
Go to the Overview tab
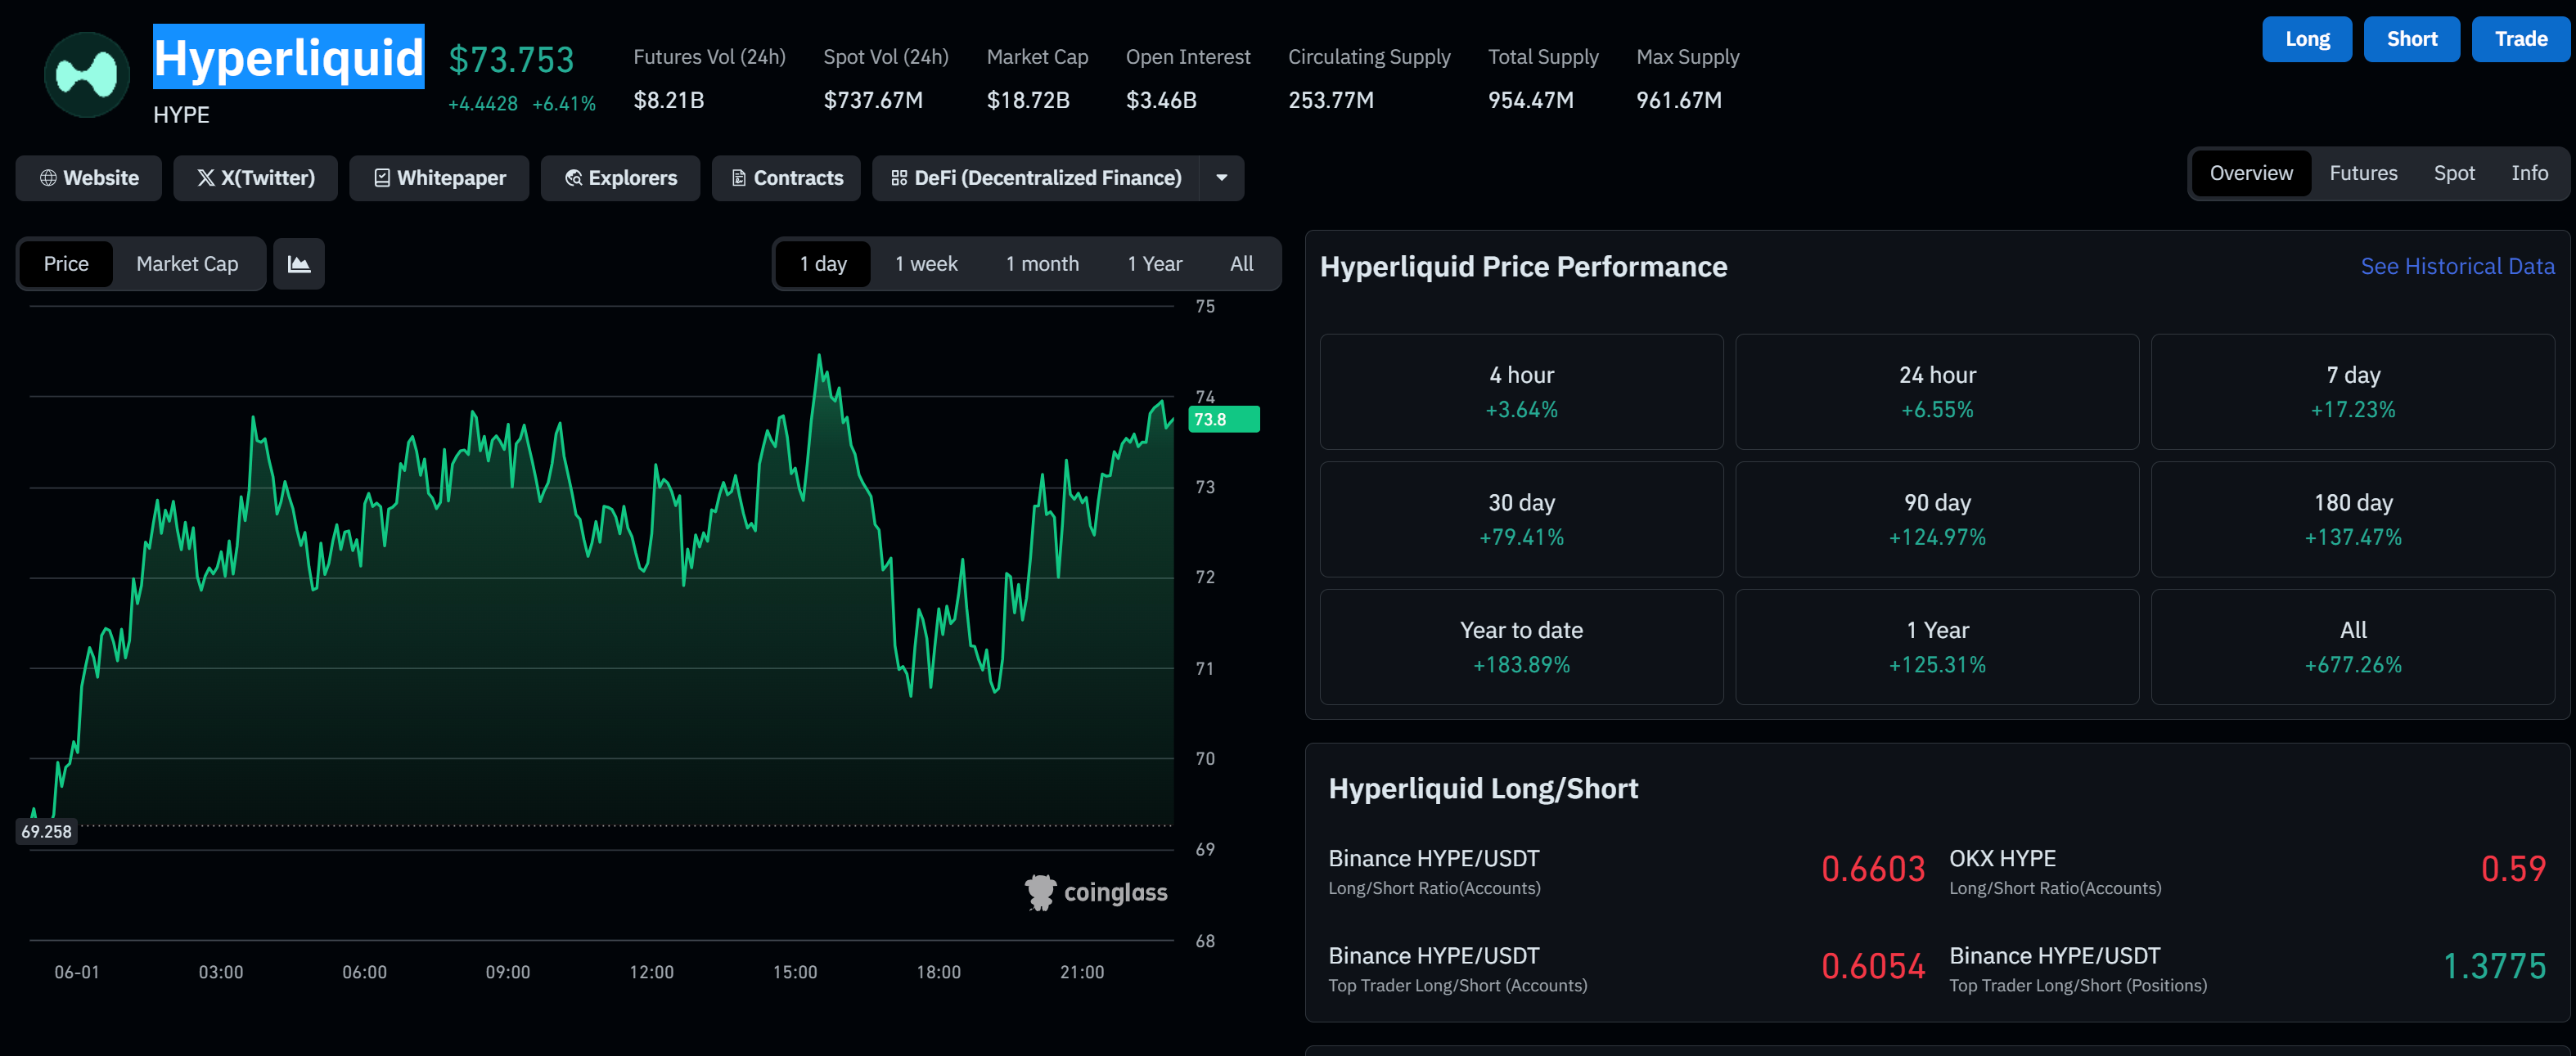tap(2251, 173)
